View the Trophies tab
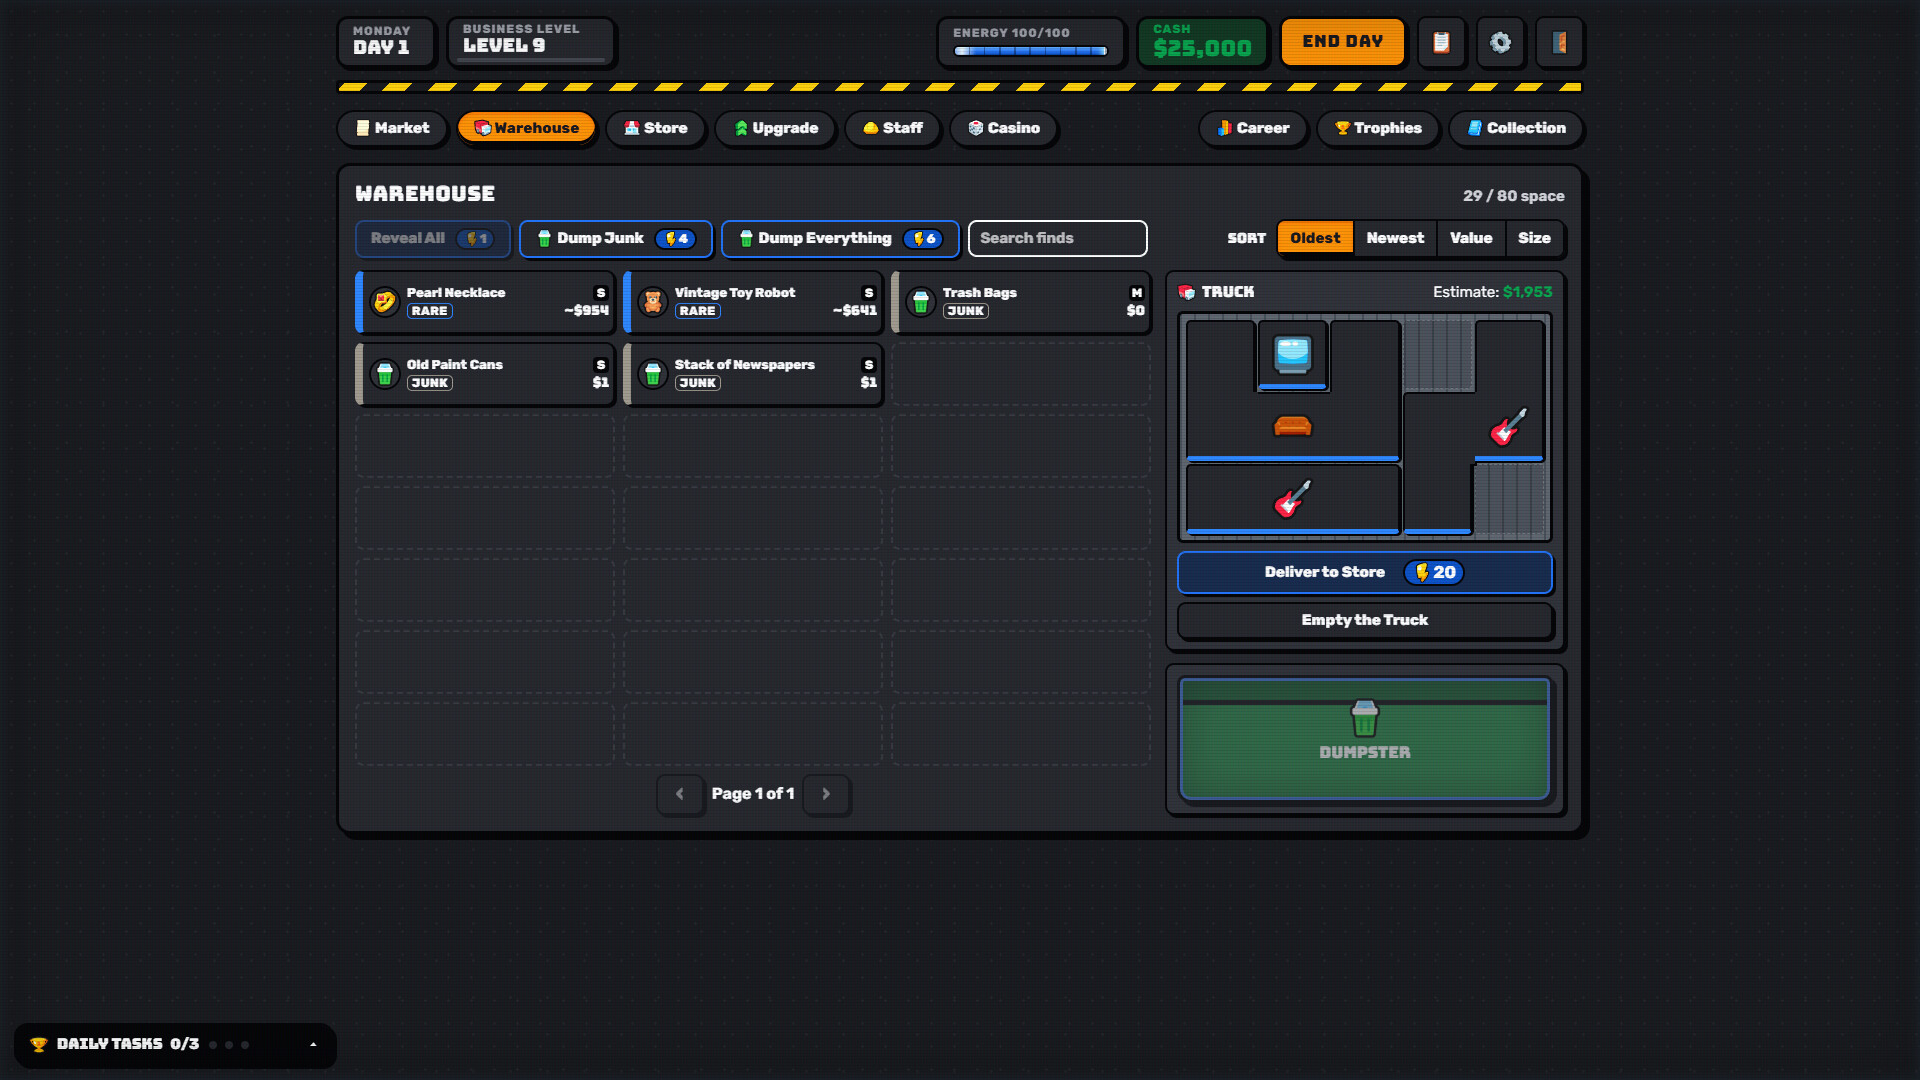This screenshot has width=1920, height=1080. click(x=1378, y=128)
